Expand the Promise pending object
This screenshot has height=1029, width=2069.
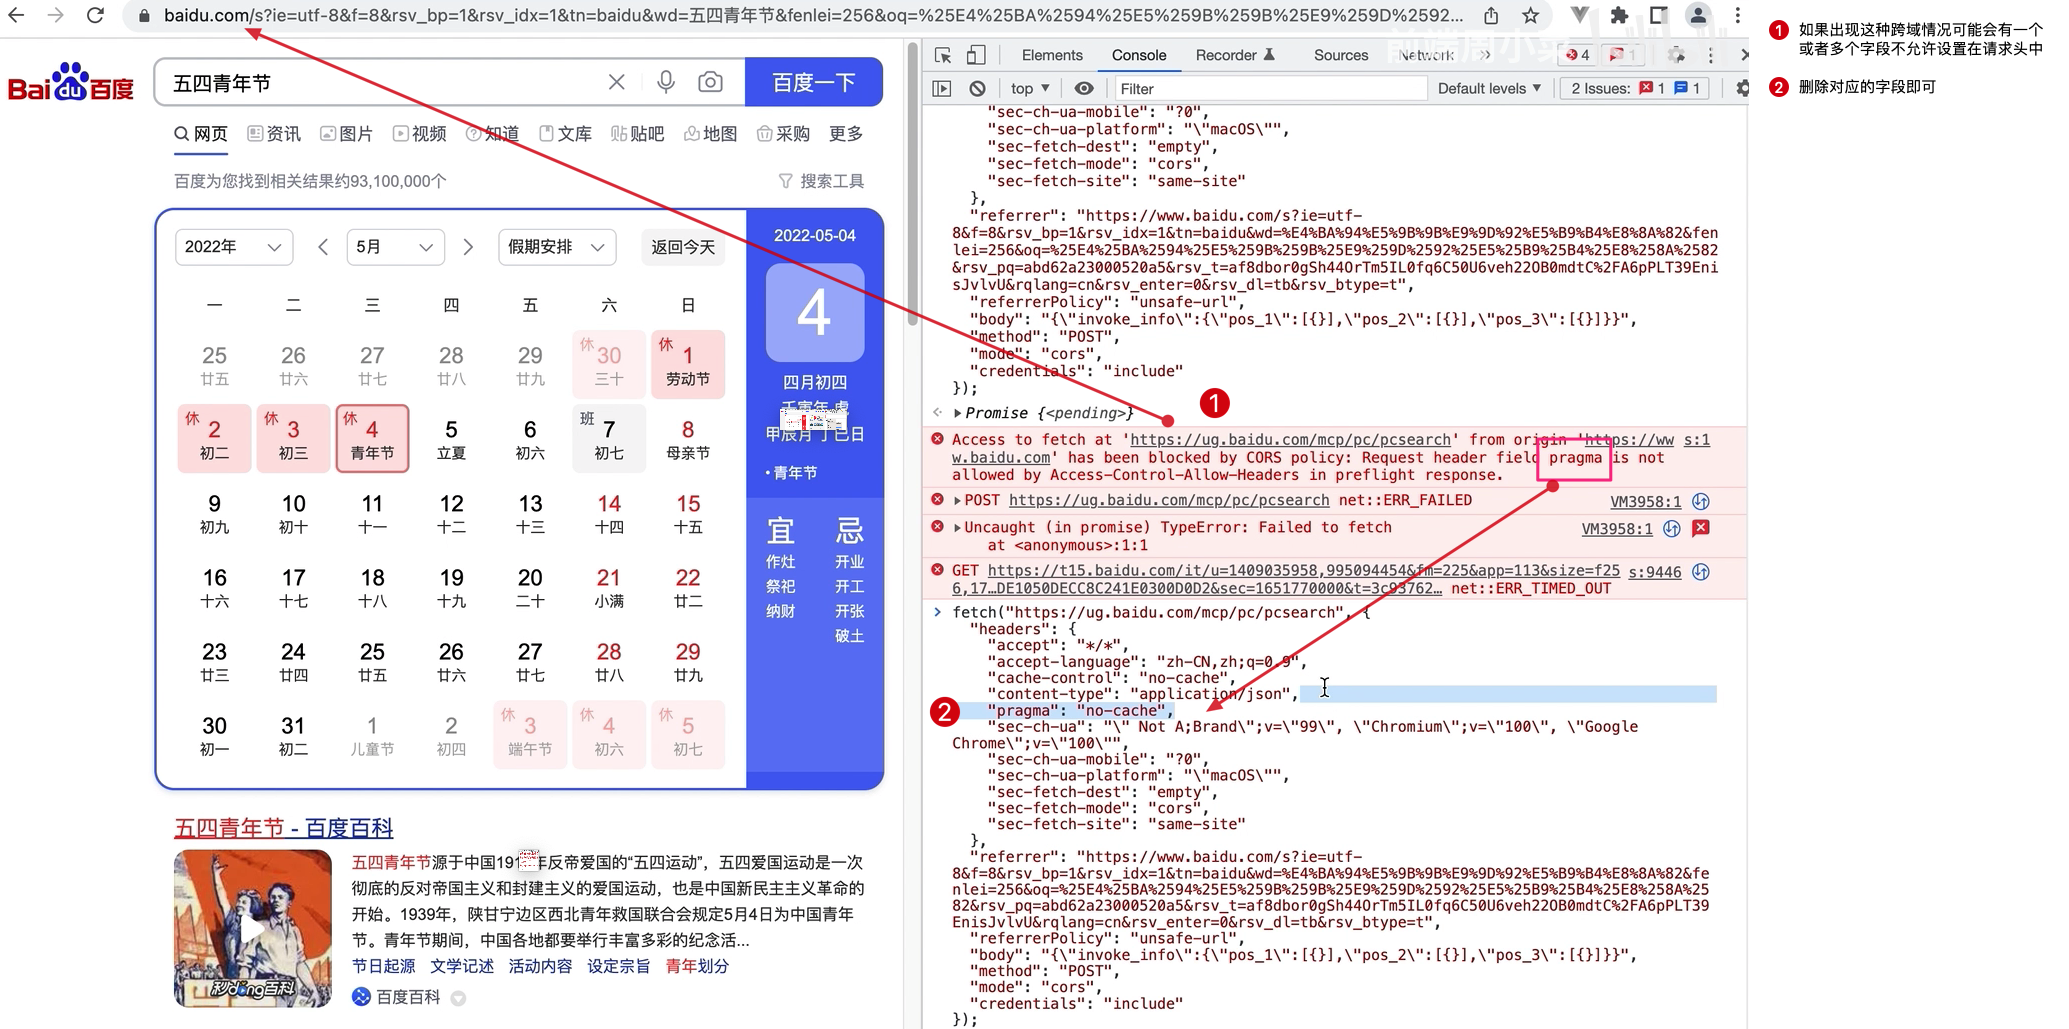point(957,413)
